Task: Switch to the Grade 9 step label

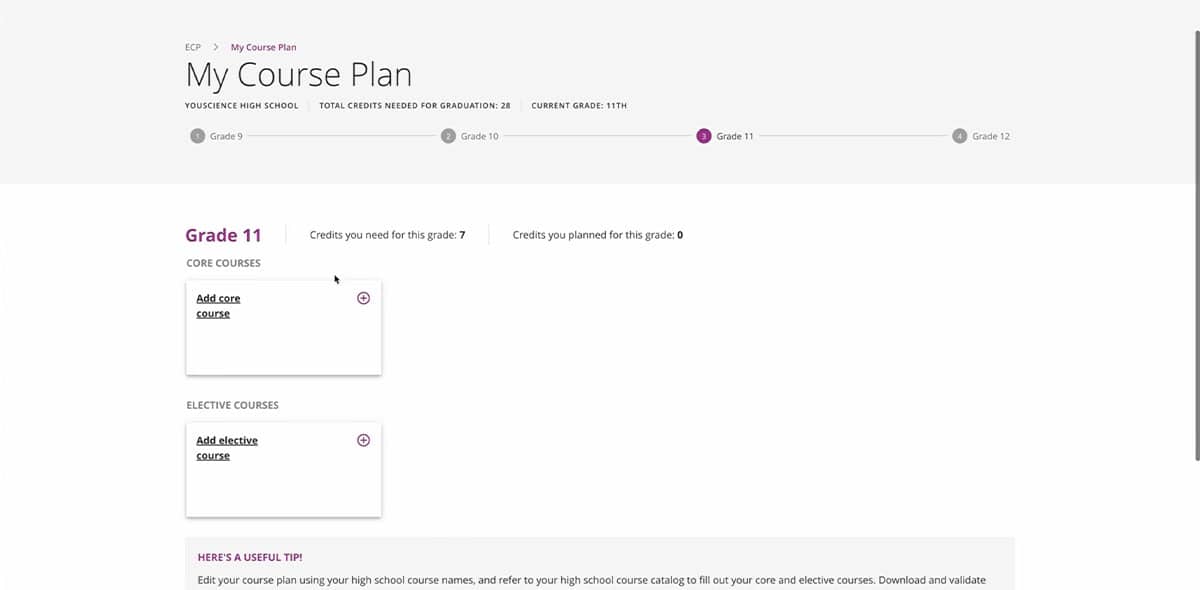Action: coord(226,136)
